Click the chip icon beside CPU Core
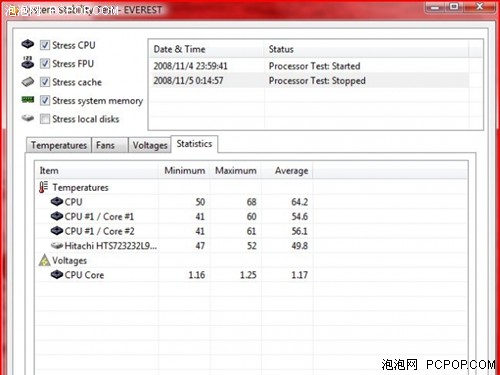The height and width of the screenshot is (375, 500). coord(57,275)
